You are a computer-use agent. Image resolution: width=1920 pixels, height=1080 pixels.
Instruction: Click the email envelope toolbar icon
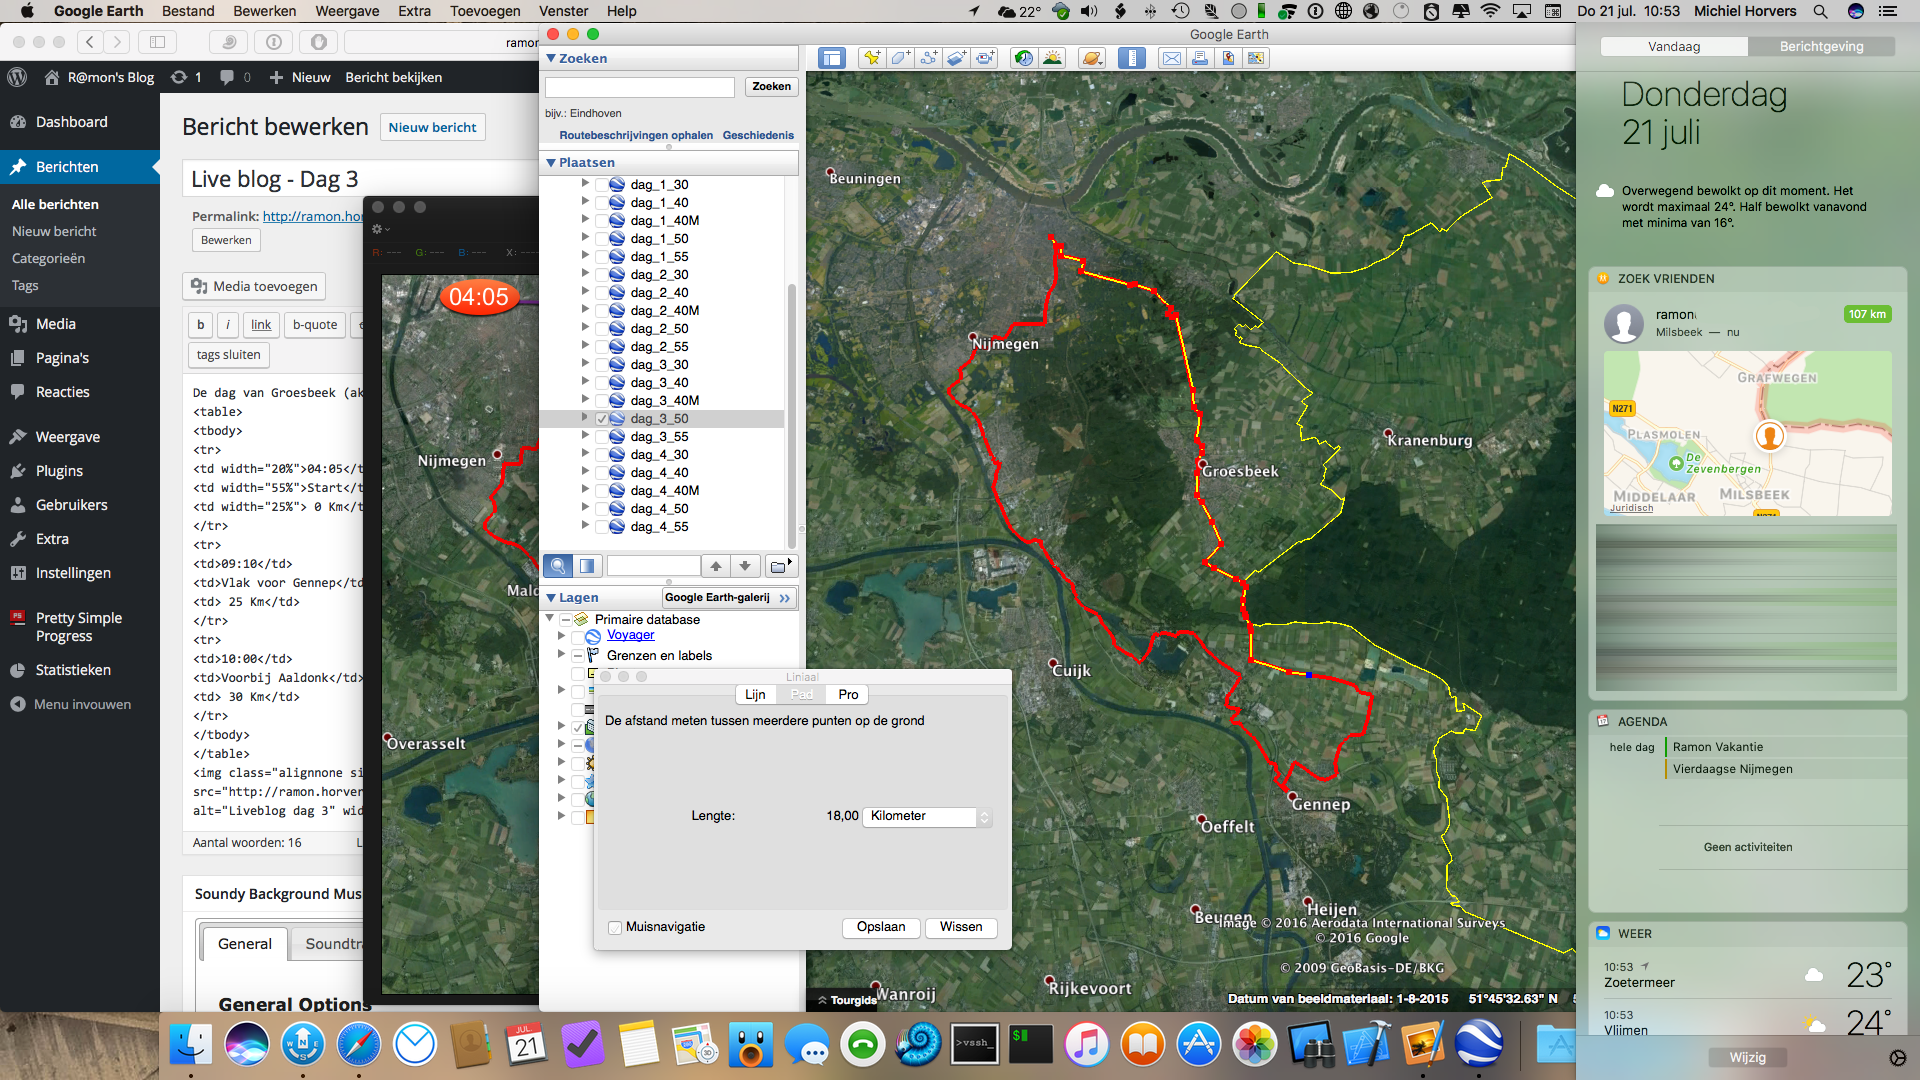(x=1171, y=58)
